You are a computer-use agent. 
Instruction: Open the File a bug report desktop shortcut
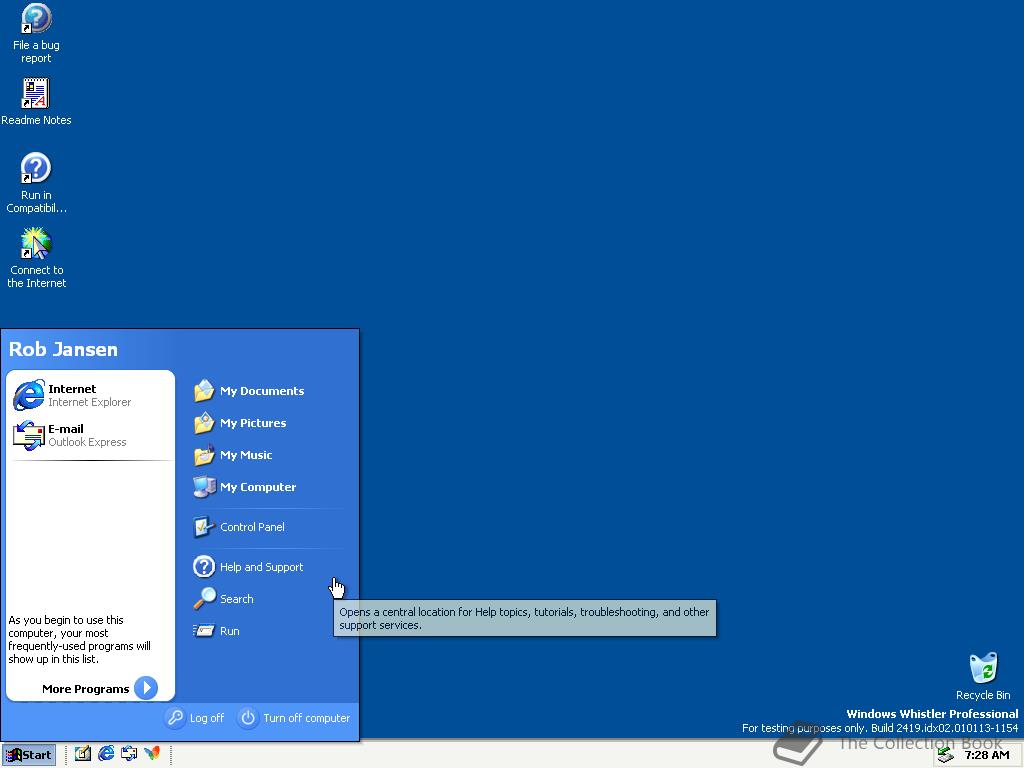pos(36,33)
